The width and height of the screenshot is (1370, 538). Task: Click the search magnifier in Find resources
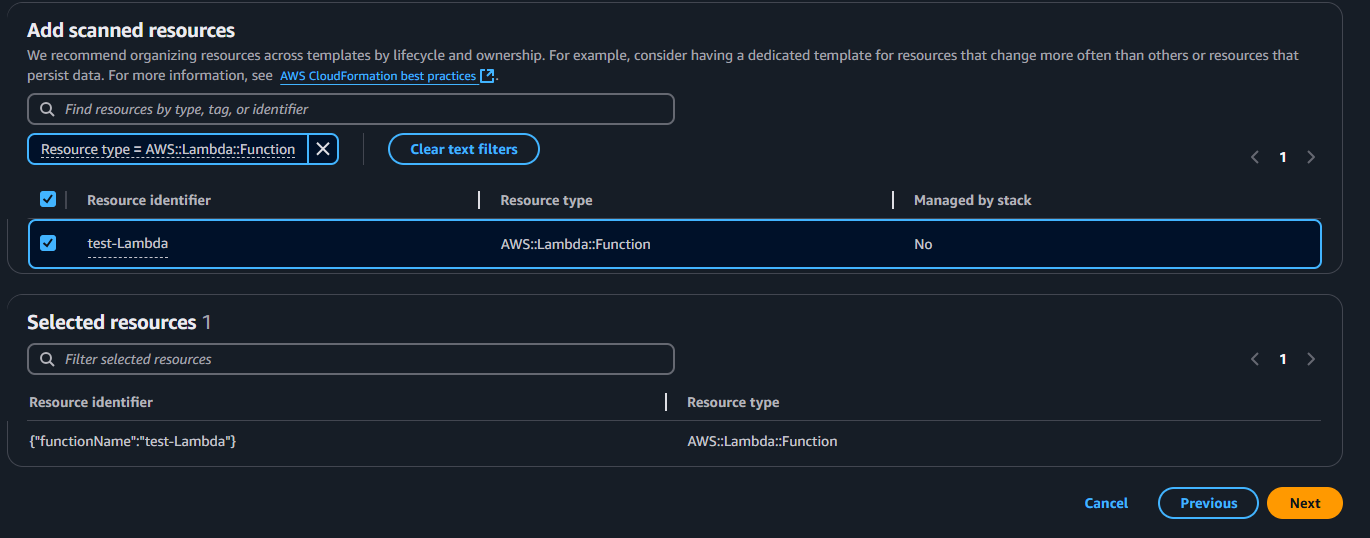(47, 109)
